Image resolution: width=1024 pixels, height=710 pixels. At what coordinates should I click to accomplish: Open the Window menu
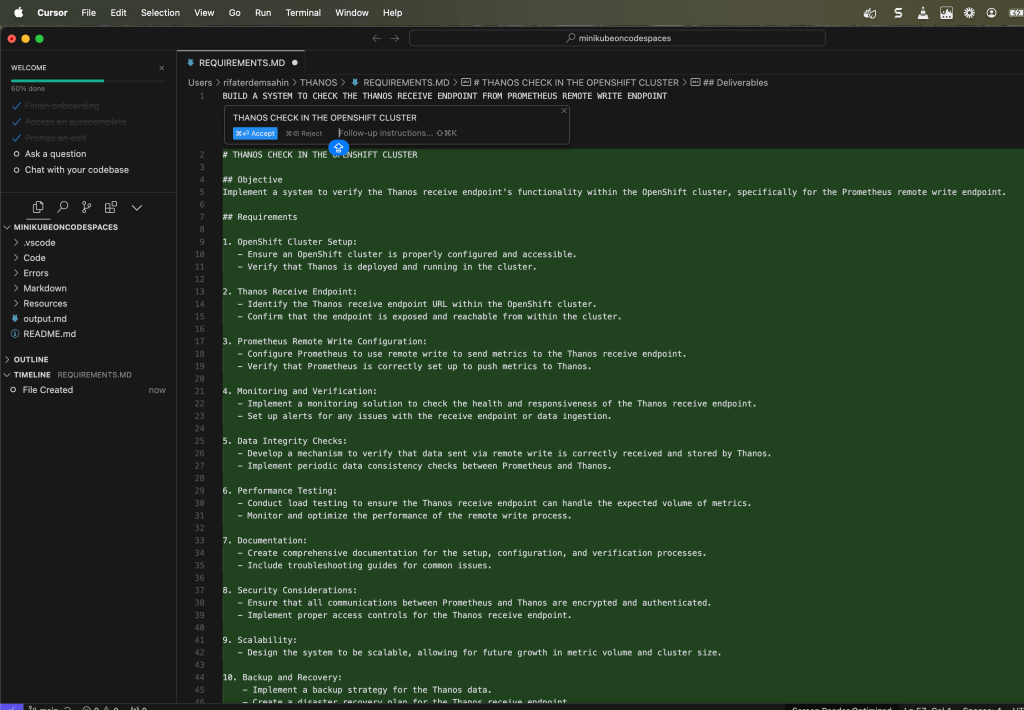tap(352, 12)
